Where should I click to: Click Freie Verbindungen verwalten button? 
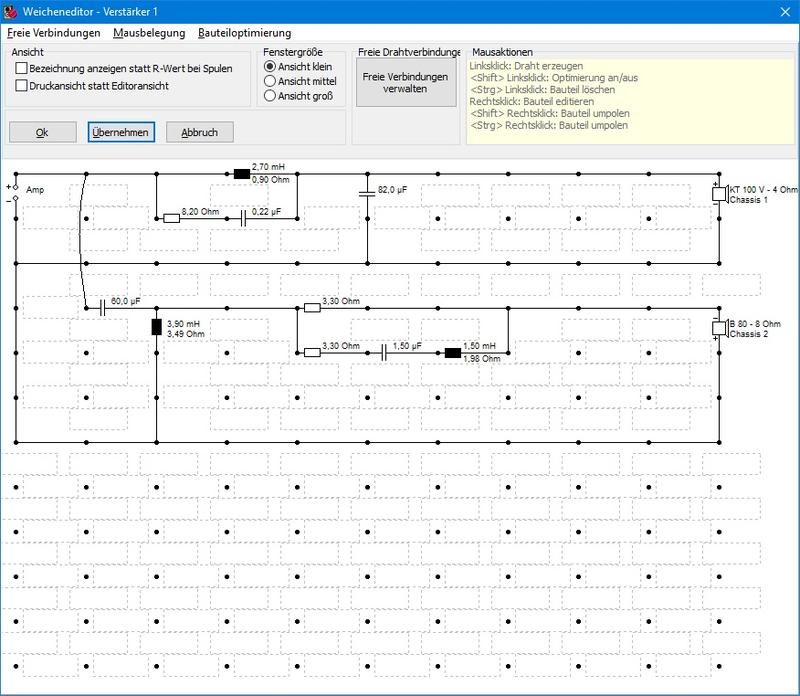click(x=406, y=82)
